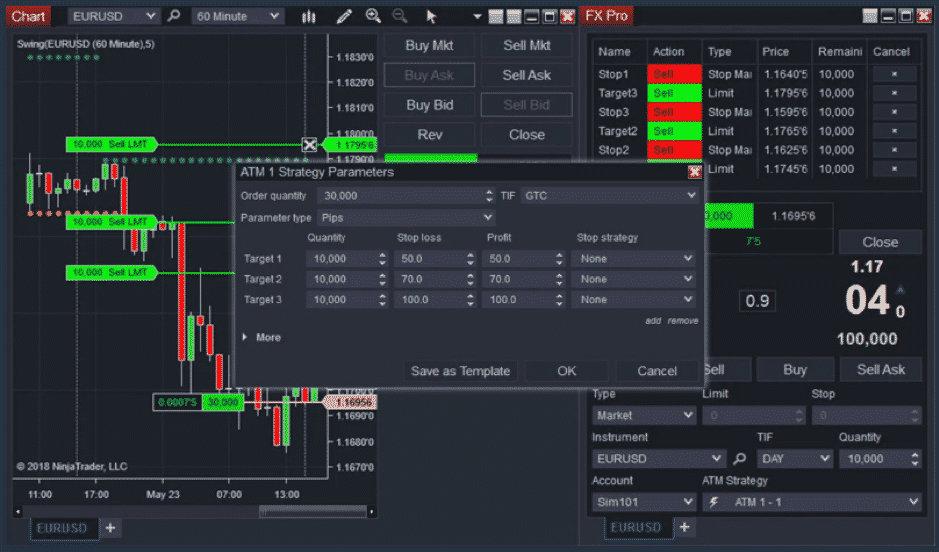Open Target 2 stop strategy dropdown
The height and width of the screenshot is (552, 939).
(x=634, y=279)
